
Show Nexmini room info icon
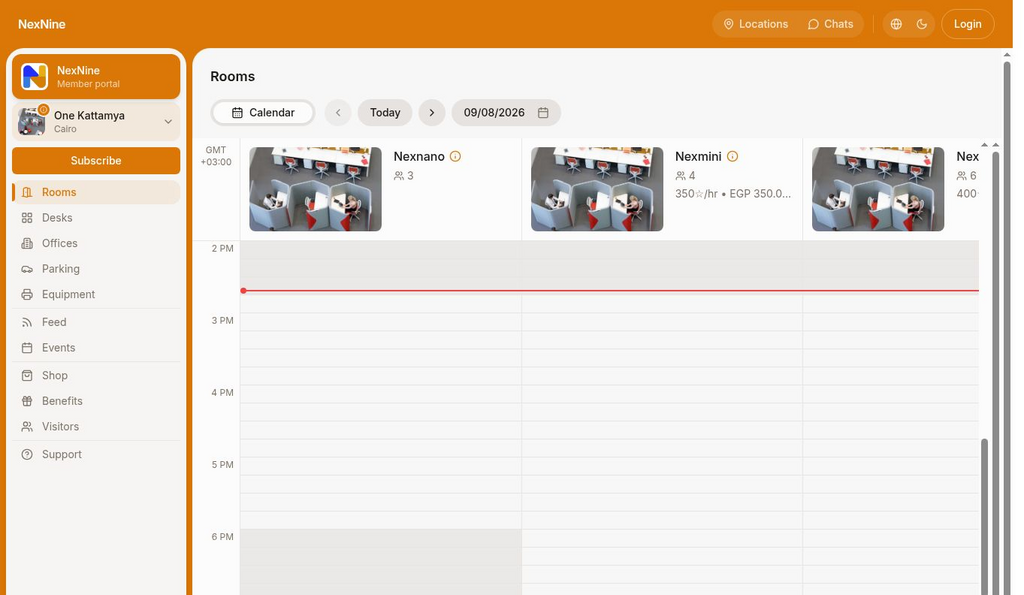click(x=732, y=156)
